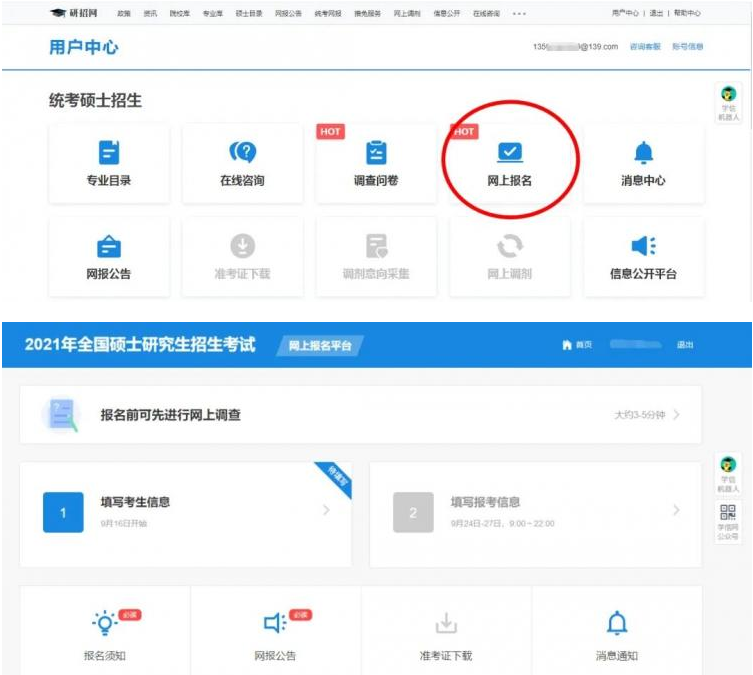Open 统考网报 nav item

click(328, 13)
